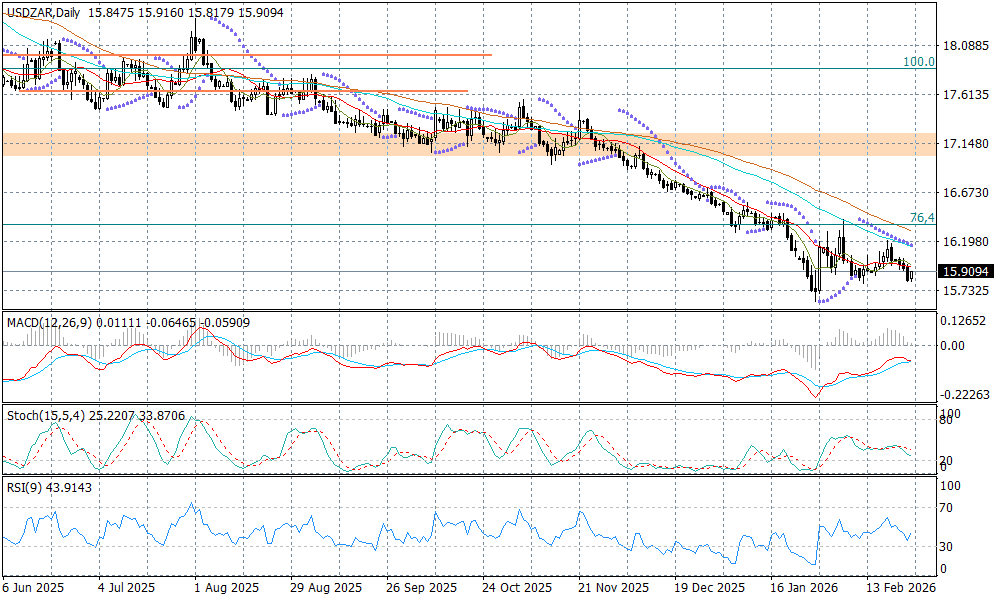The width and height of the screenshot is (1000, 600).
Task: Click the 19 Dec 2025 date marker
Action: point(708,589)
